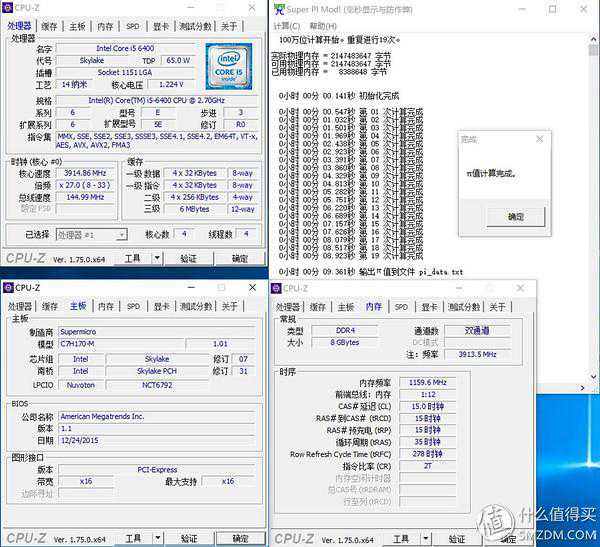Open 工具 dropdown arrow in the 处理器 window
This screenshot has height=547, width=600.
[x=159, y=259]
